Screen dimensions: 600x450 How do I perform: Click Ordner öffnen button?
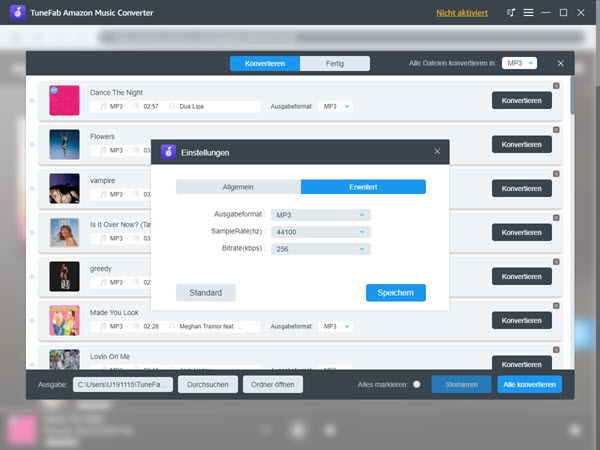click(x=273, y=385)
